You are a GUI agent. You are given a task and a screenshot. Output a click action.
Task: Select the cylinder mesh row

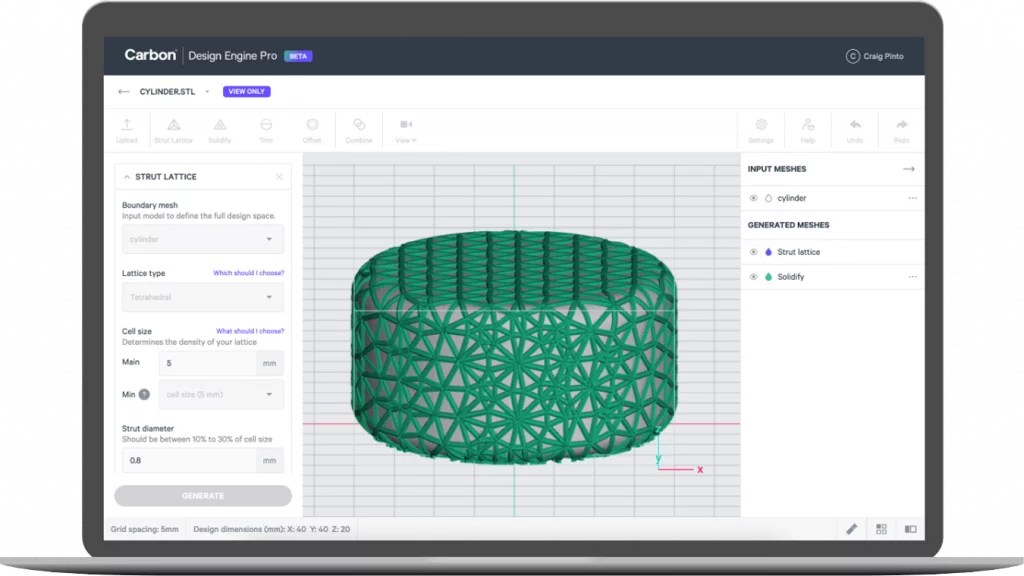pos(833,198)
